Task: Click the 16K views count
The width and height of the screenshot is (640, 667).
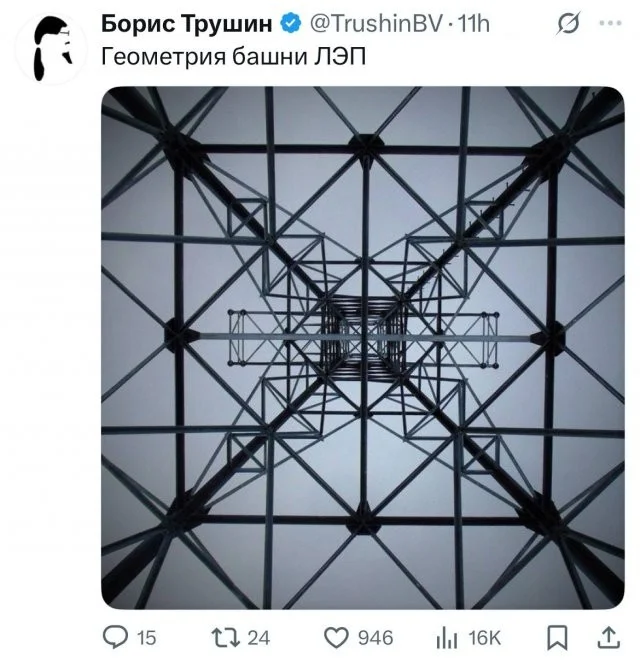Action: click(484, 637)
